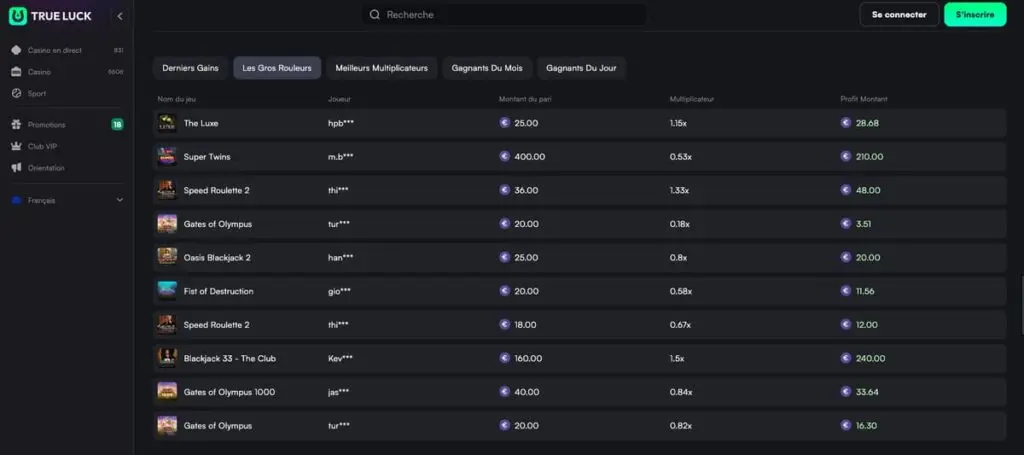The image size is (1024, 455).
Task: Click the search magnifier icon
Action: click(374, 14)
